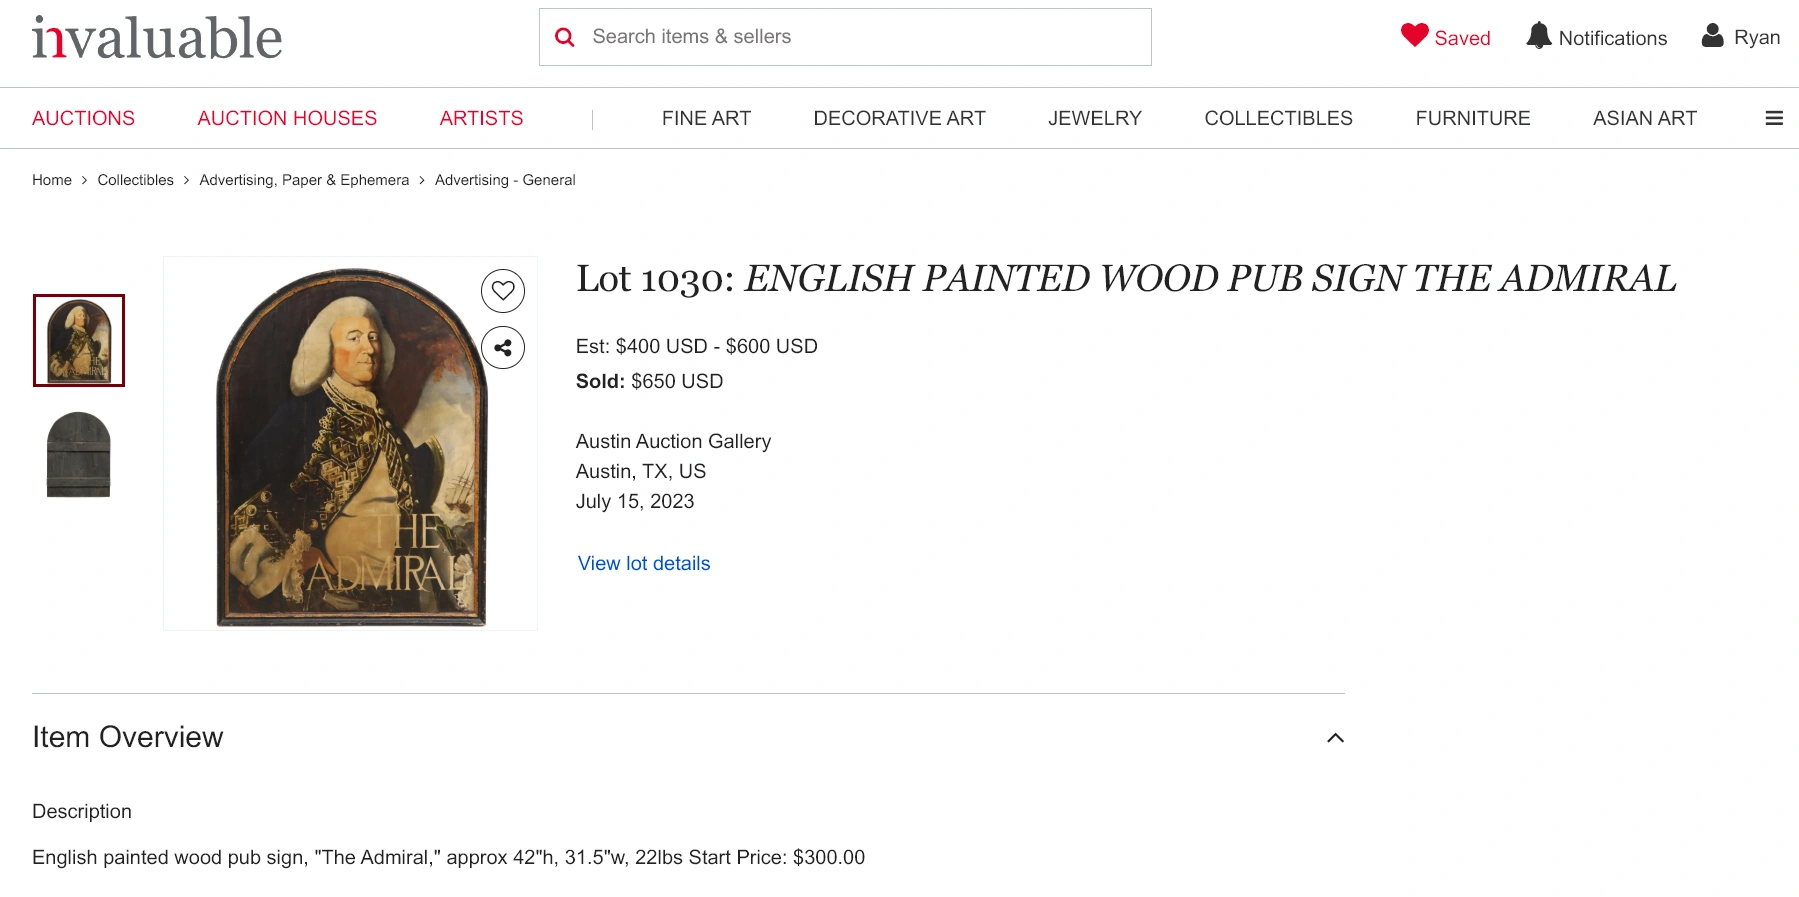1799x897 pixels.
Task: Click the Ryan user profile icon
Action: point(1713,36)
